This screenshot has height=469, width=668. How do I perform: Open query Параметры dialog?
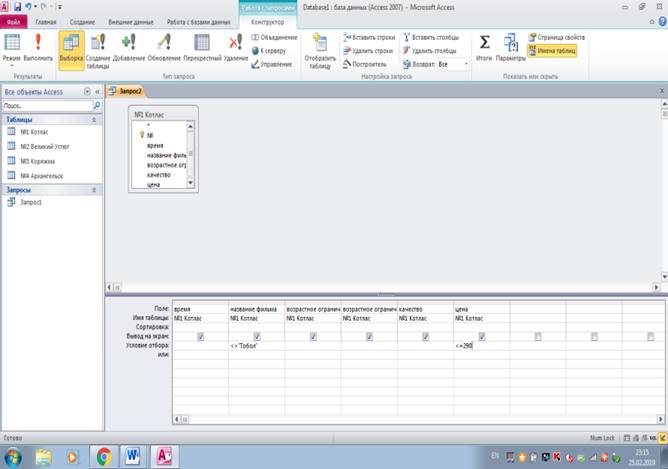[510, 48]
